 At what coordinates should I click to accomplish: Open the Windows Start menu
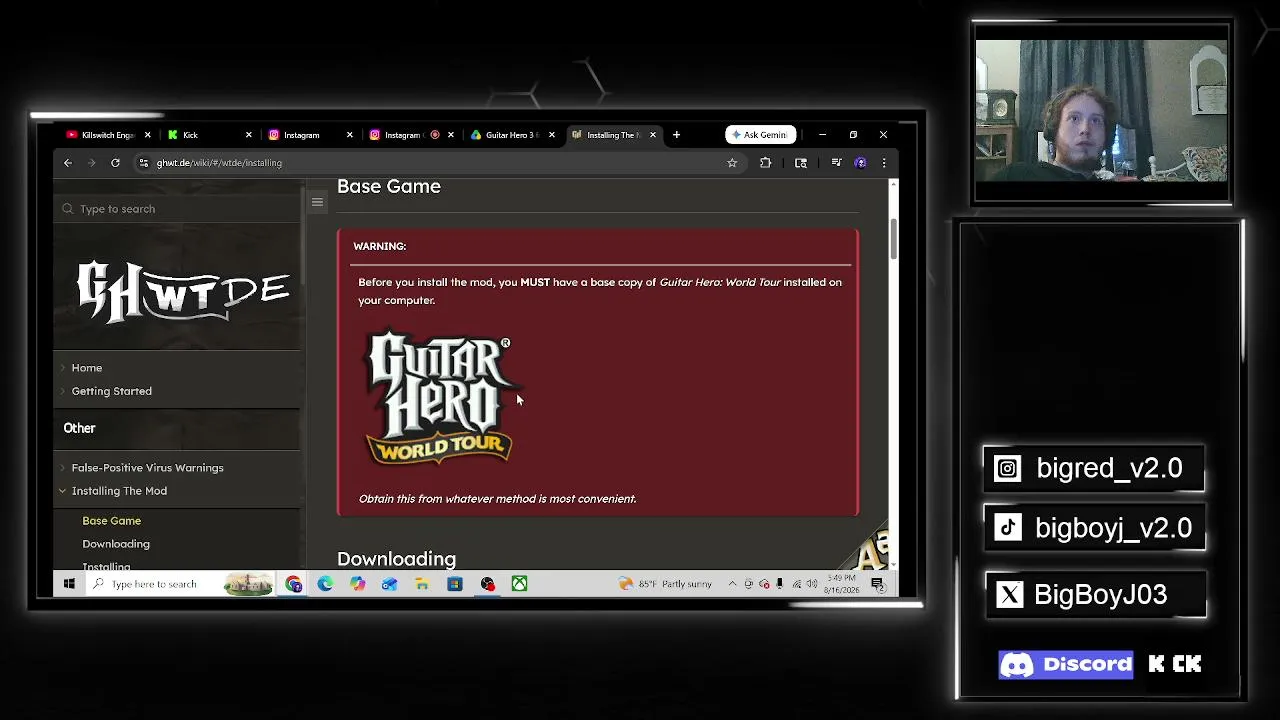point(69,584)
